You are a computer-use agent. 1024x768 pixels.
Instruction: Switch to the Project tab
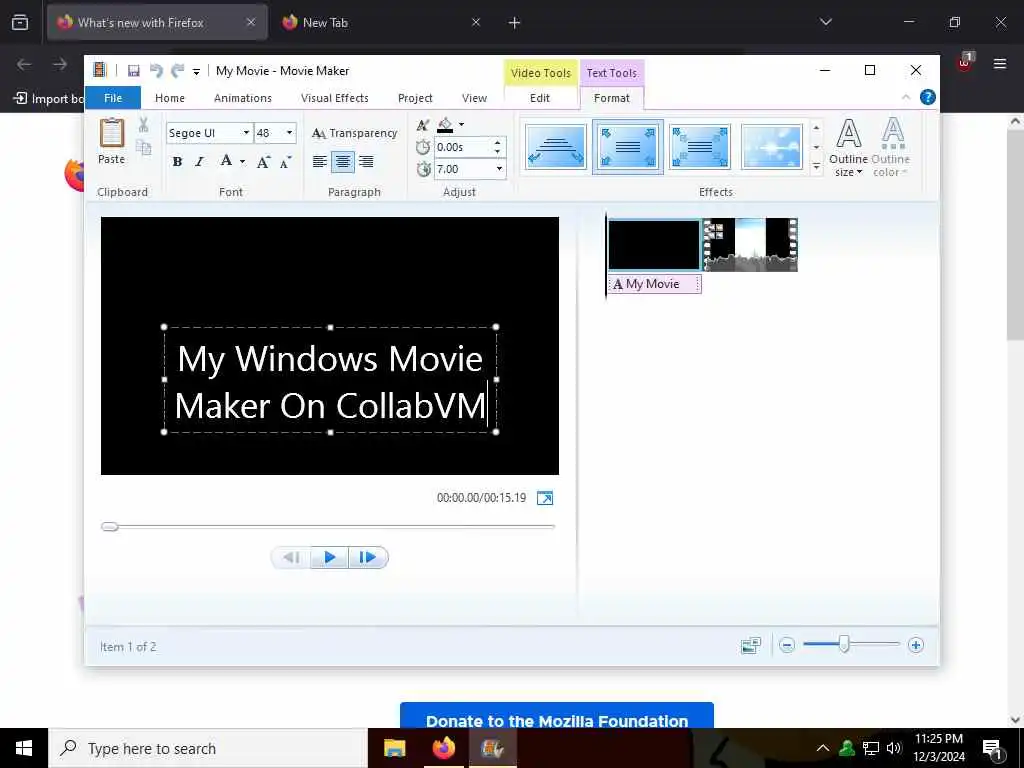click(415, 98)
